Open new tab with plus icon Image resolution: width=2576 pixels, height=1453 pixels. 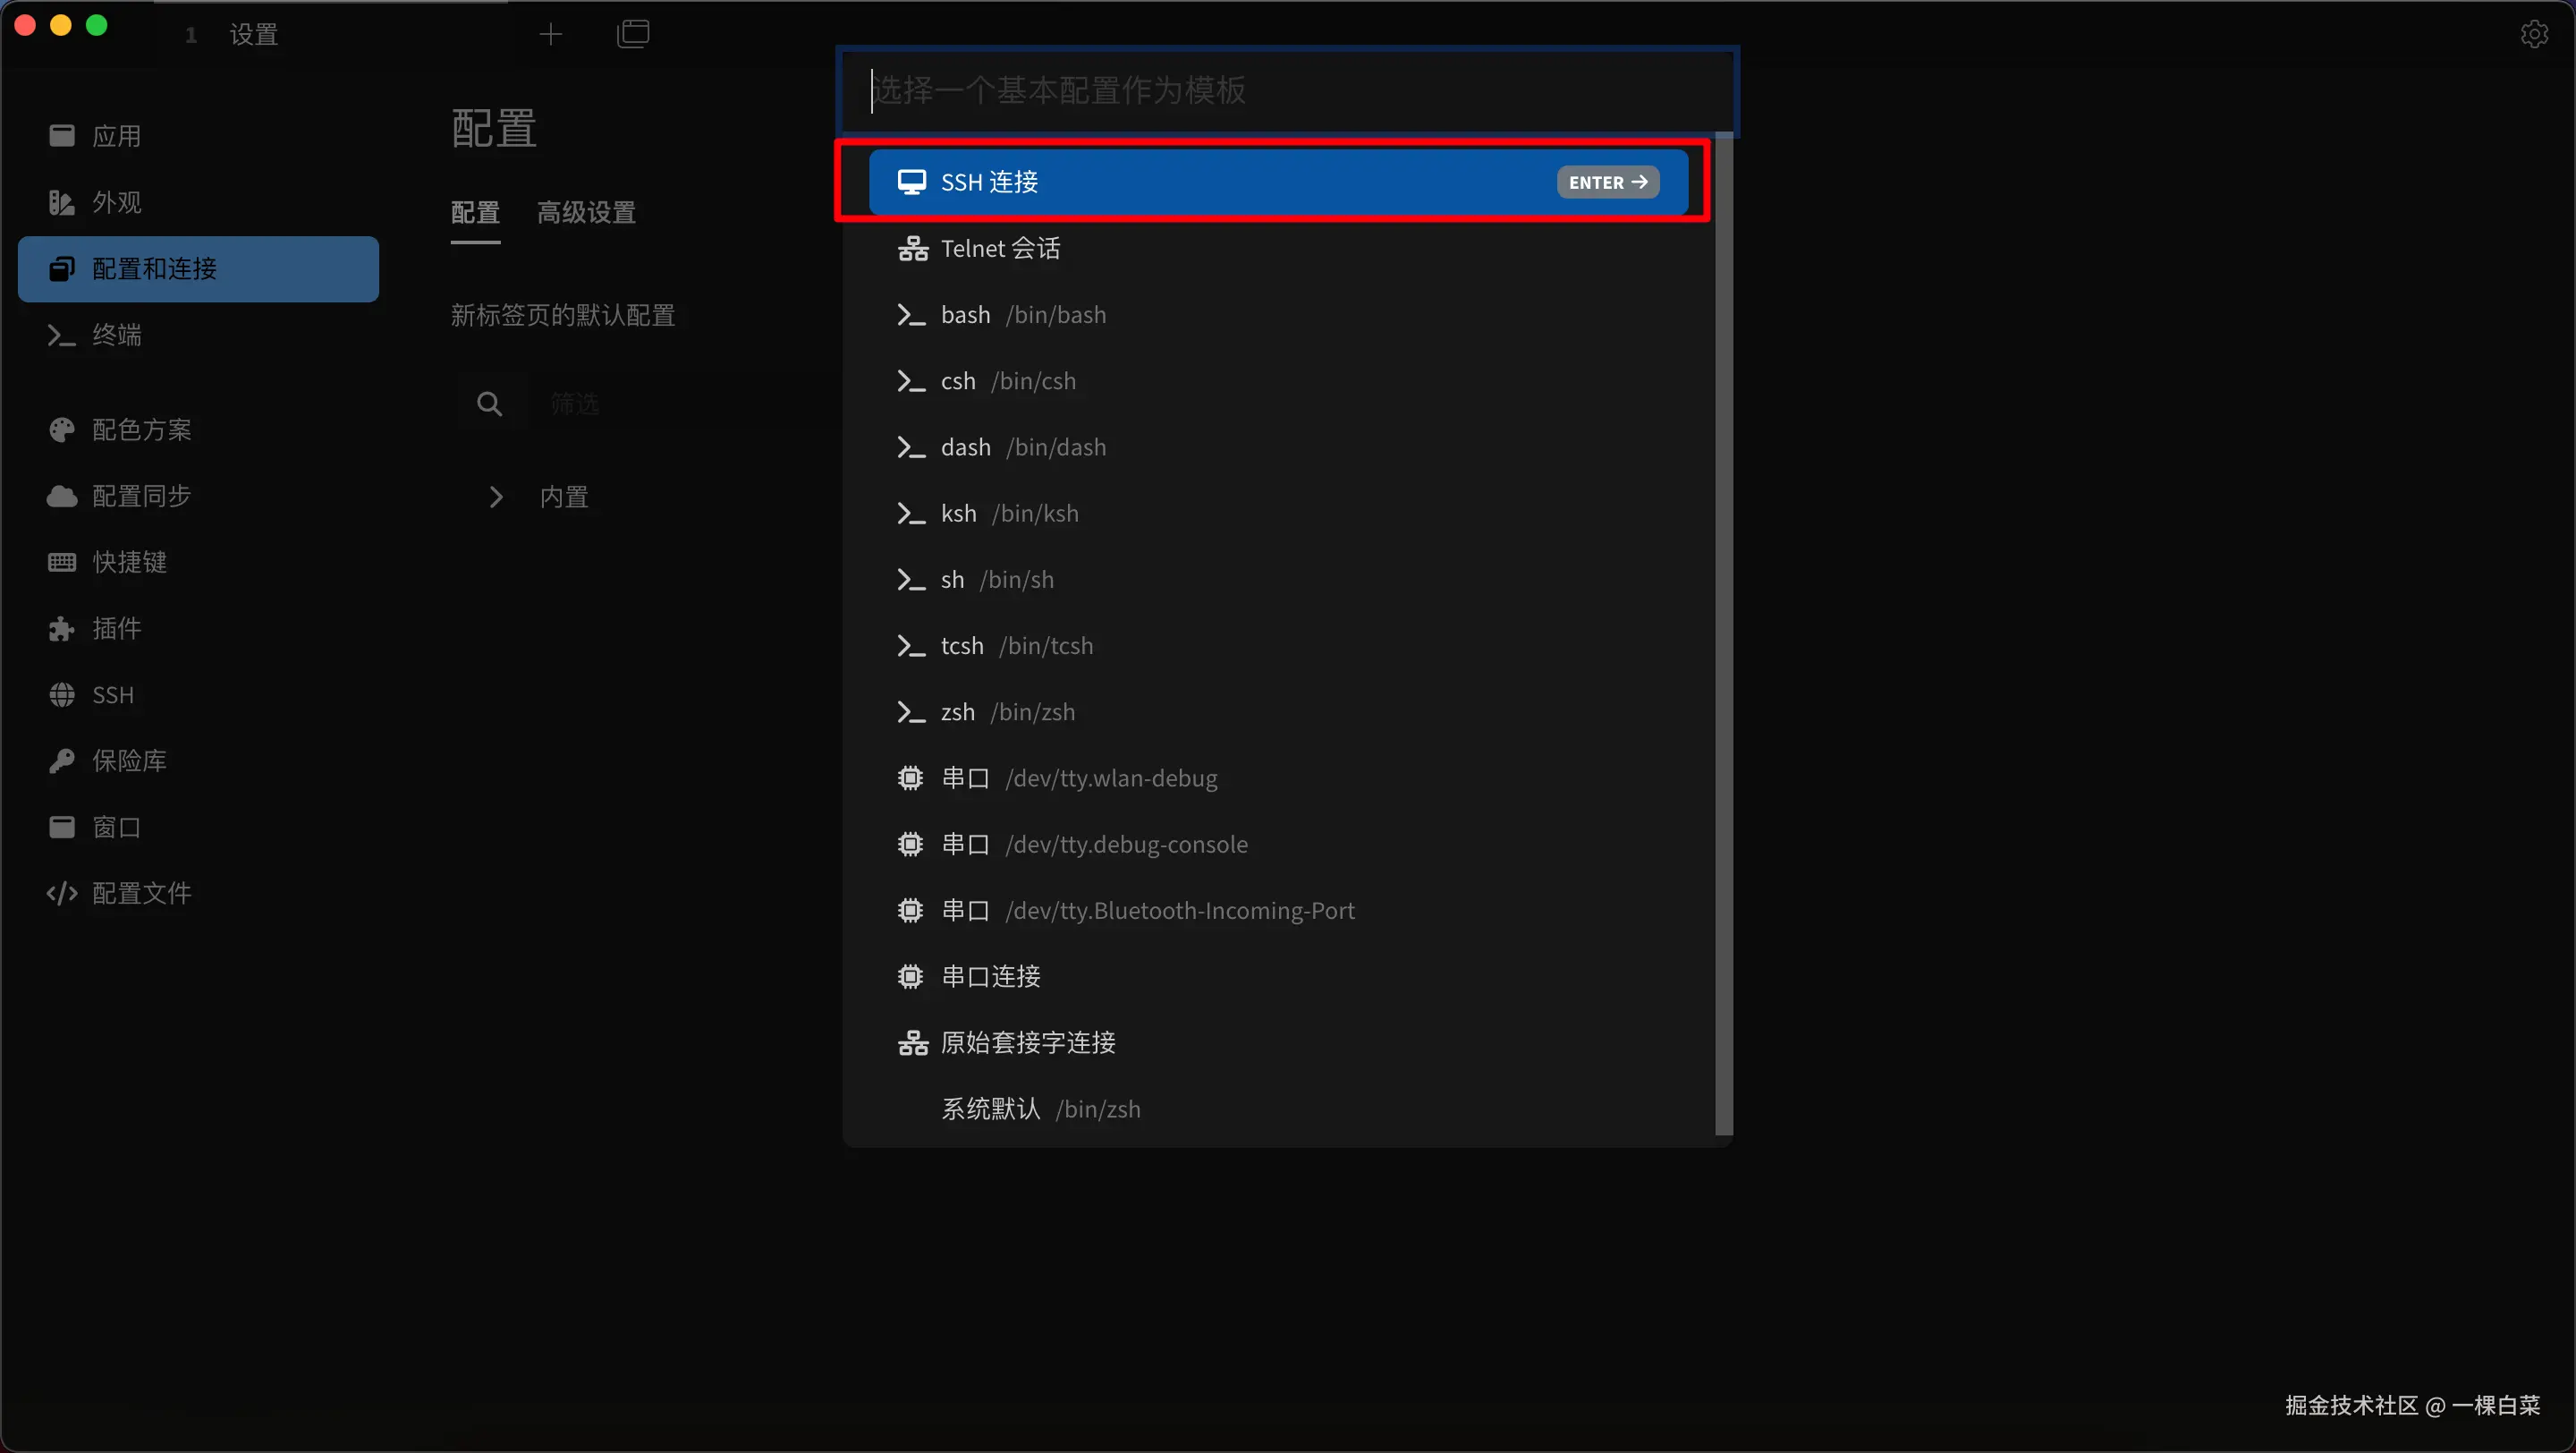550,35
